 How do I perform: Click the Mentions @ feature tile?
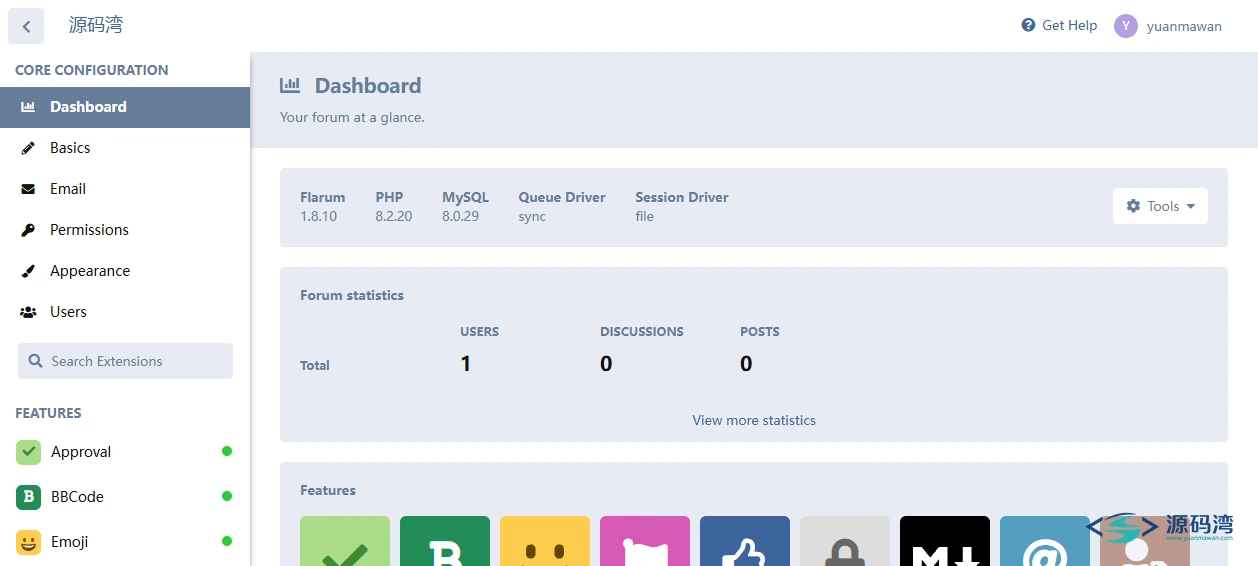[x=1045, y=541]
